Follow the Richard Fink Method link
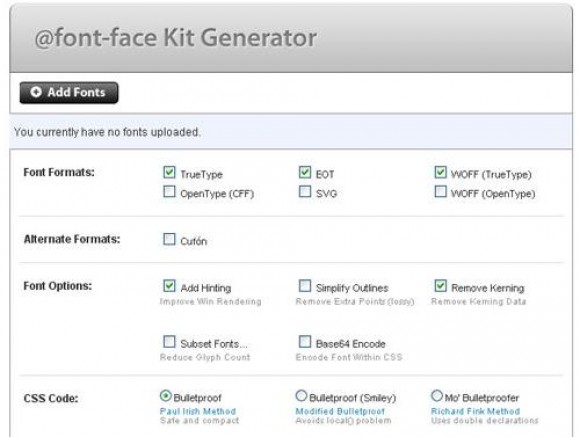The height and width of the screenshot is (437, 580). click(475, 411)
